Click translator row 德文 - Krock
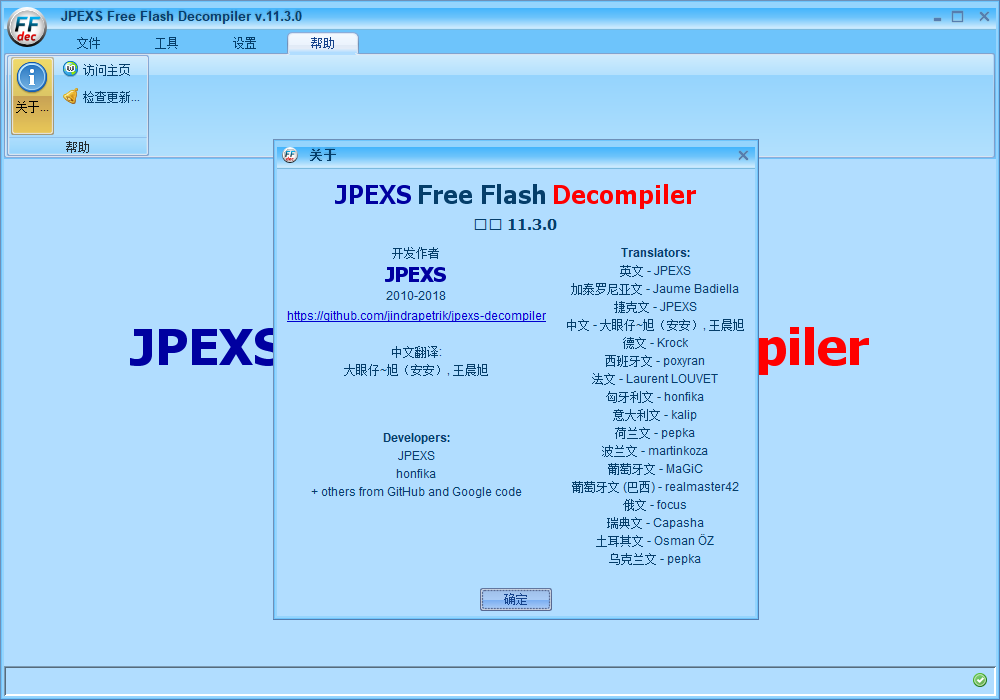The height and width of the screenshot is (700, 1000). 655,343
